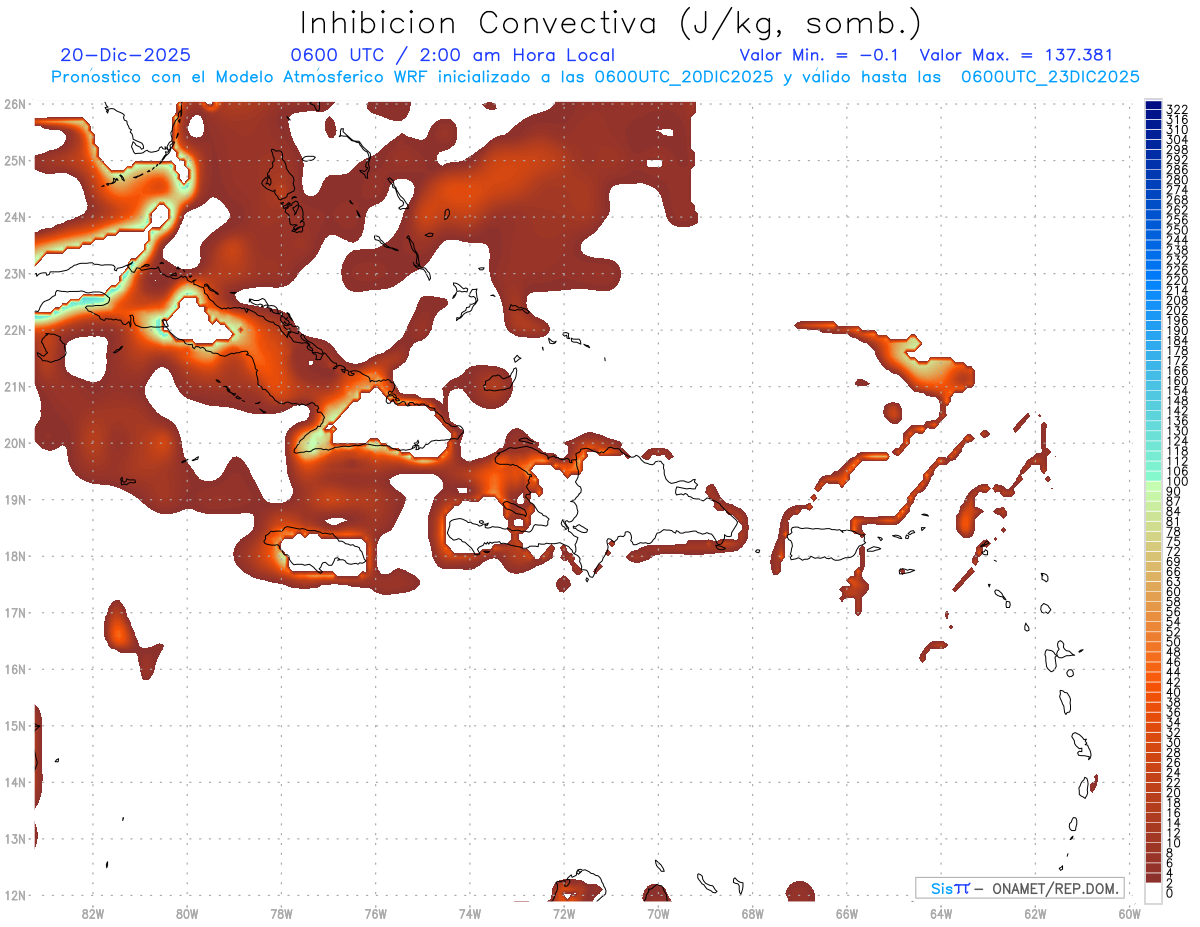Screen dimensions: 1200x927
Task: Click the 19N latitude label
Action: point(15,499)
